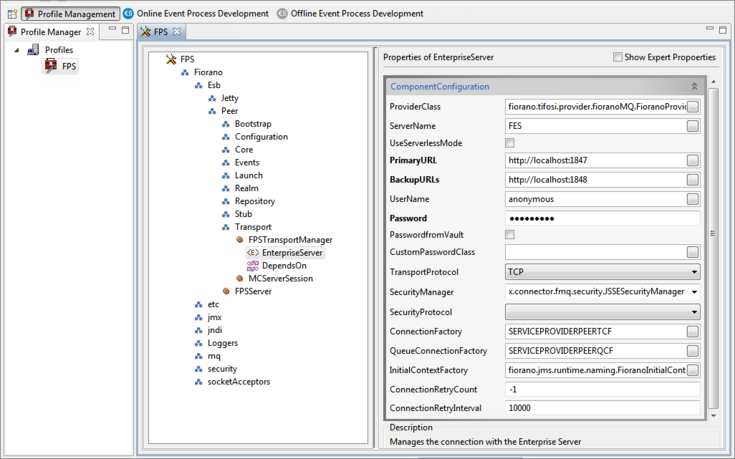Click the FPS profile icon under Profiles
The image size is (735, 459).
[x=51, y=66]
